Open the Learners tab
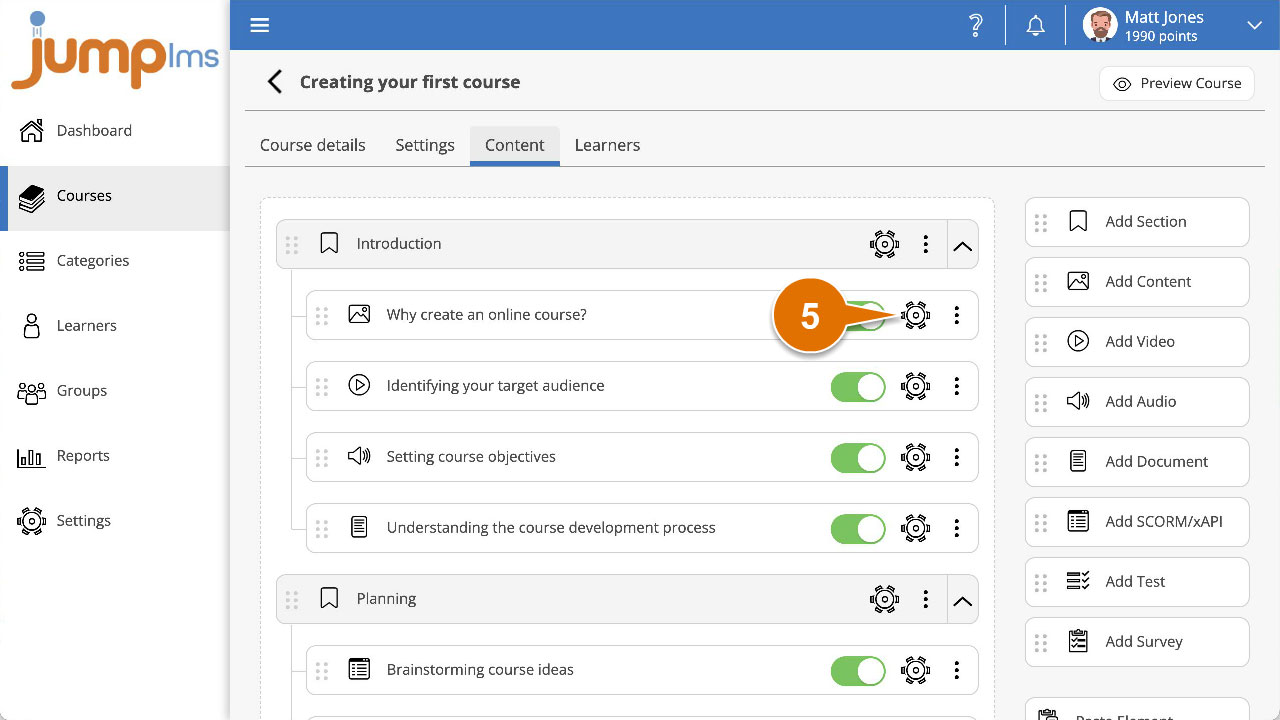The width and height of the screenshot is (1280, 720). coord(607,145)
